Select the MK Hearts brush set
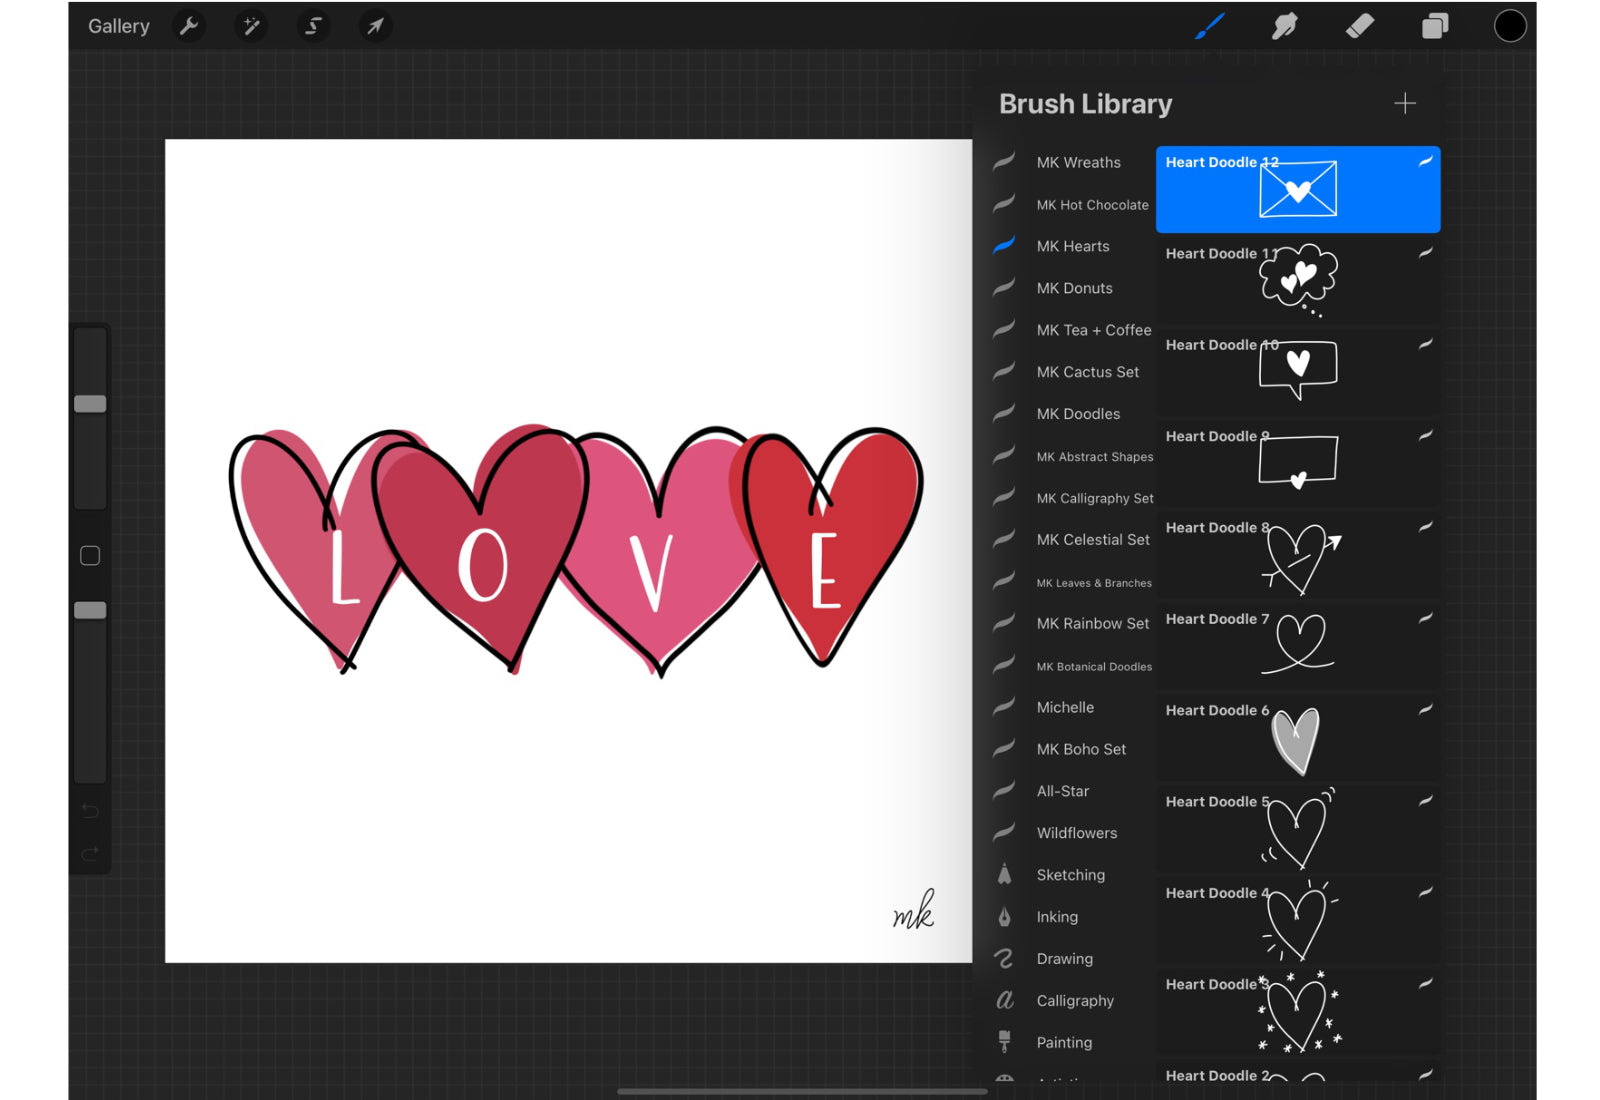1600x1100 pixels. point(1073,246)
